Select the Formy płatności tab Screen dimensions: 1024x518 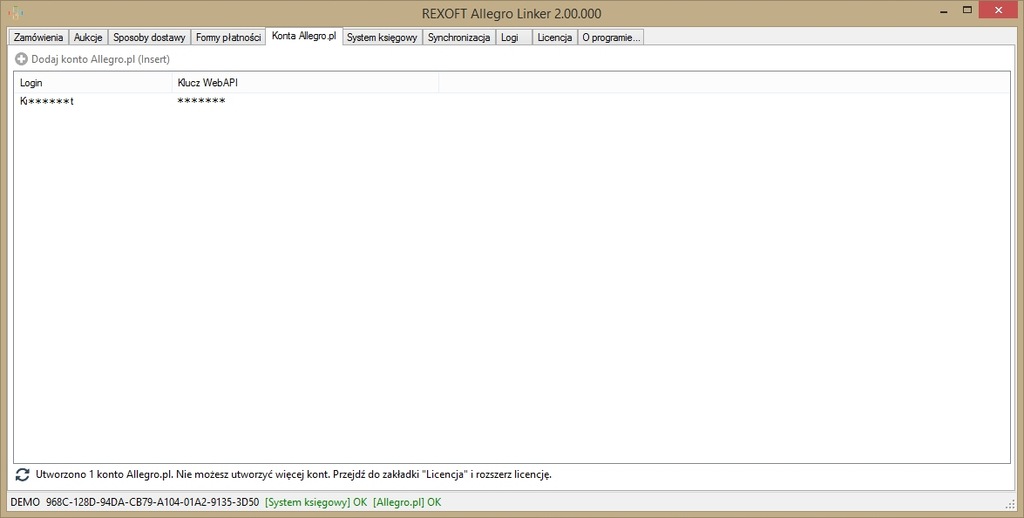coord(229,37)
